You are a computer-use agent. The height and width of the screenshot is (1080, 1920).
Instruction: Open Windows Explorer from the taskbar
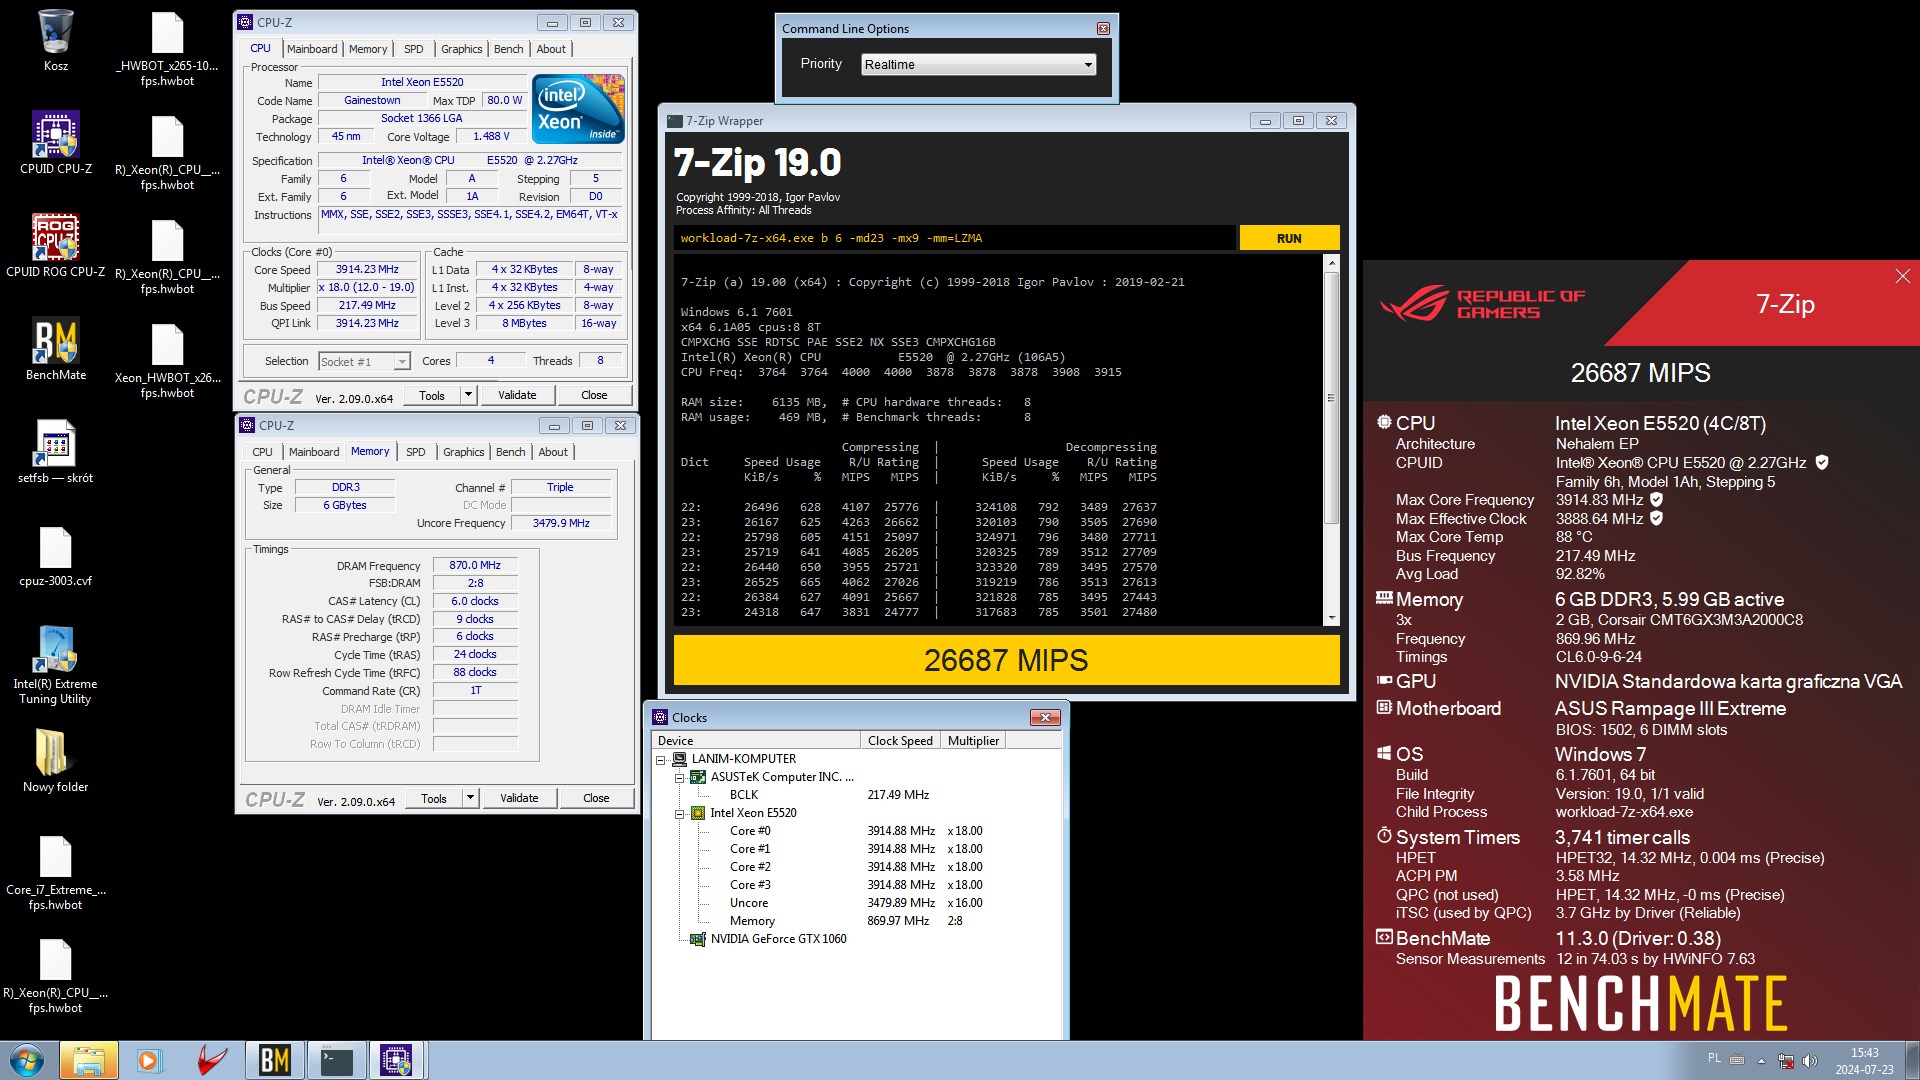89,1060
